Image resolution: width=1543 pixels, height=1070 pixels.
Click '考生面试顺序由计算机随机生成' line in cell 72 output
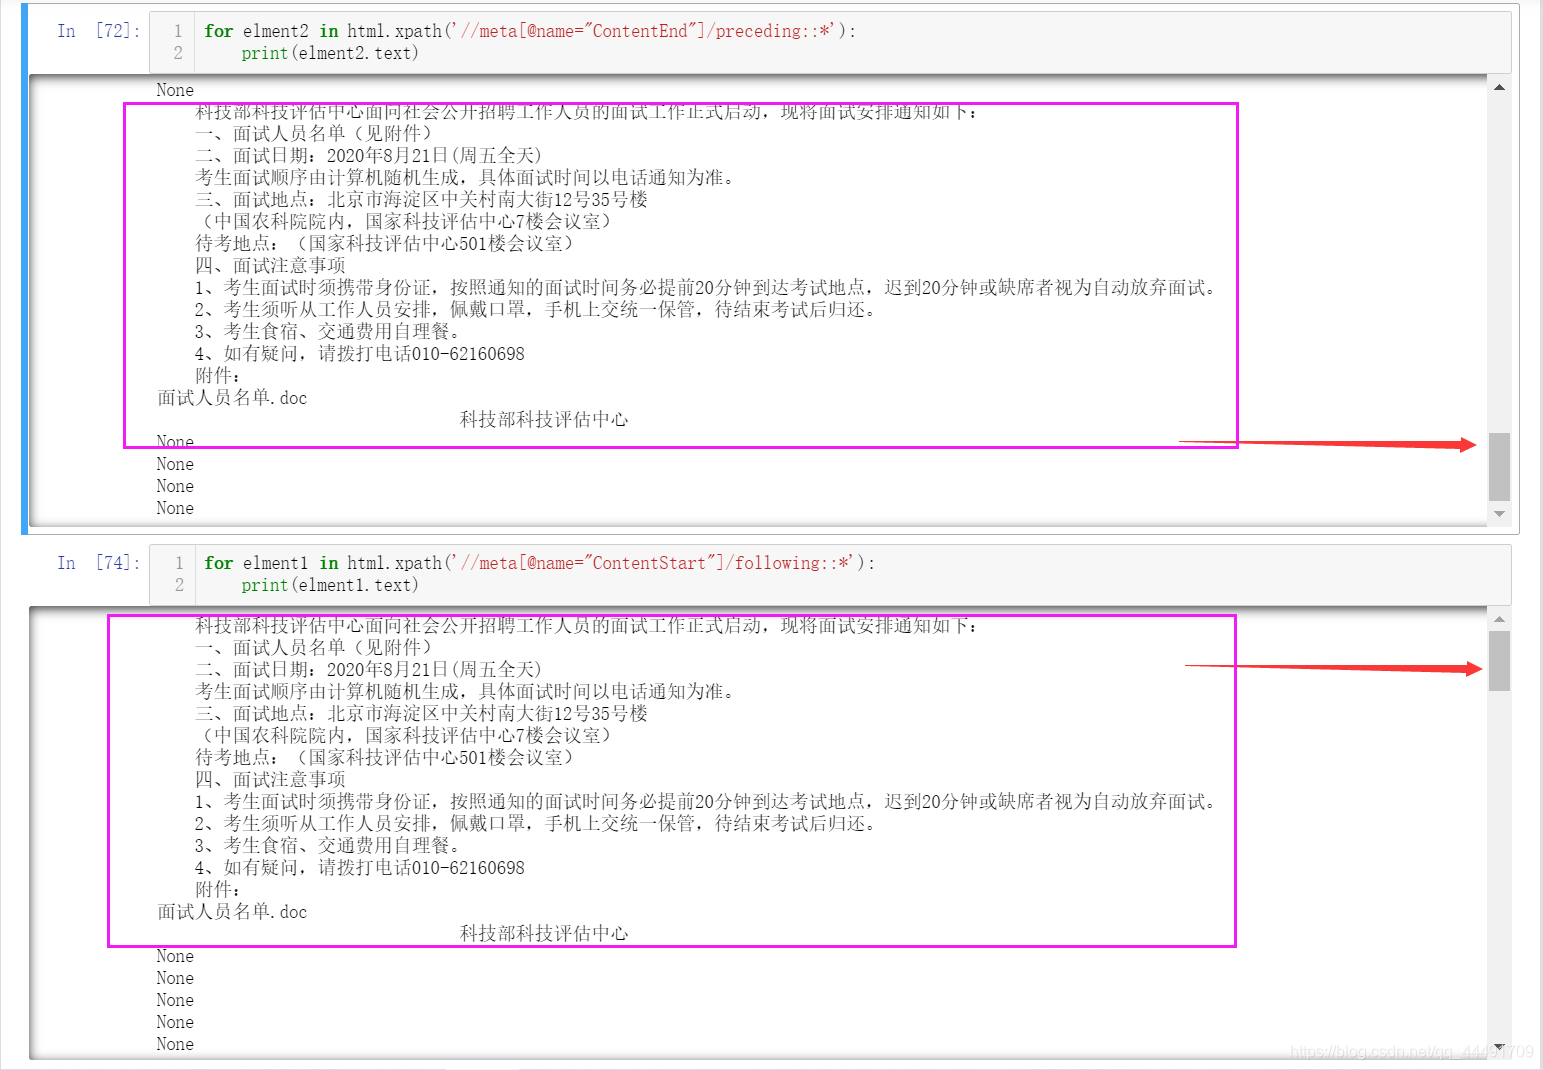click(x=467, y=177)
